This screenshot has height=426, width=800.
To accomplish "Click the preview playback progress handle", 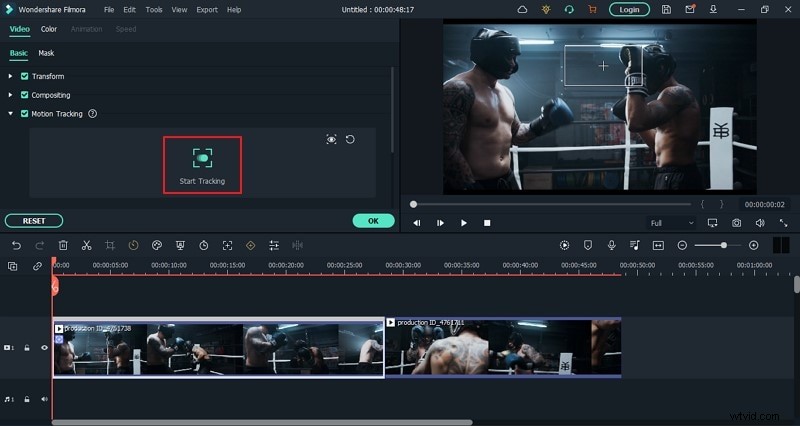I will click(413, 204).
